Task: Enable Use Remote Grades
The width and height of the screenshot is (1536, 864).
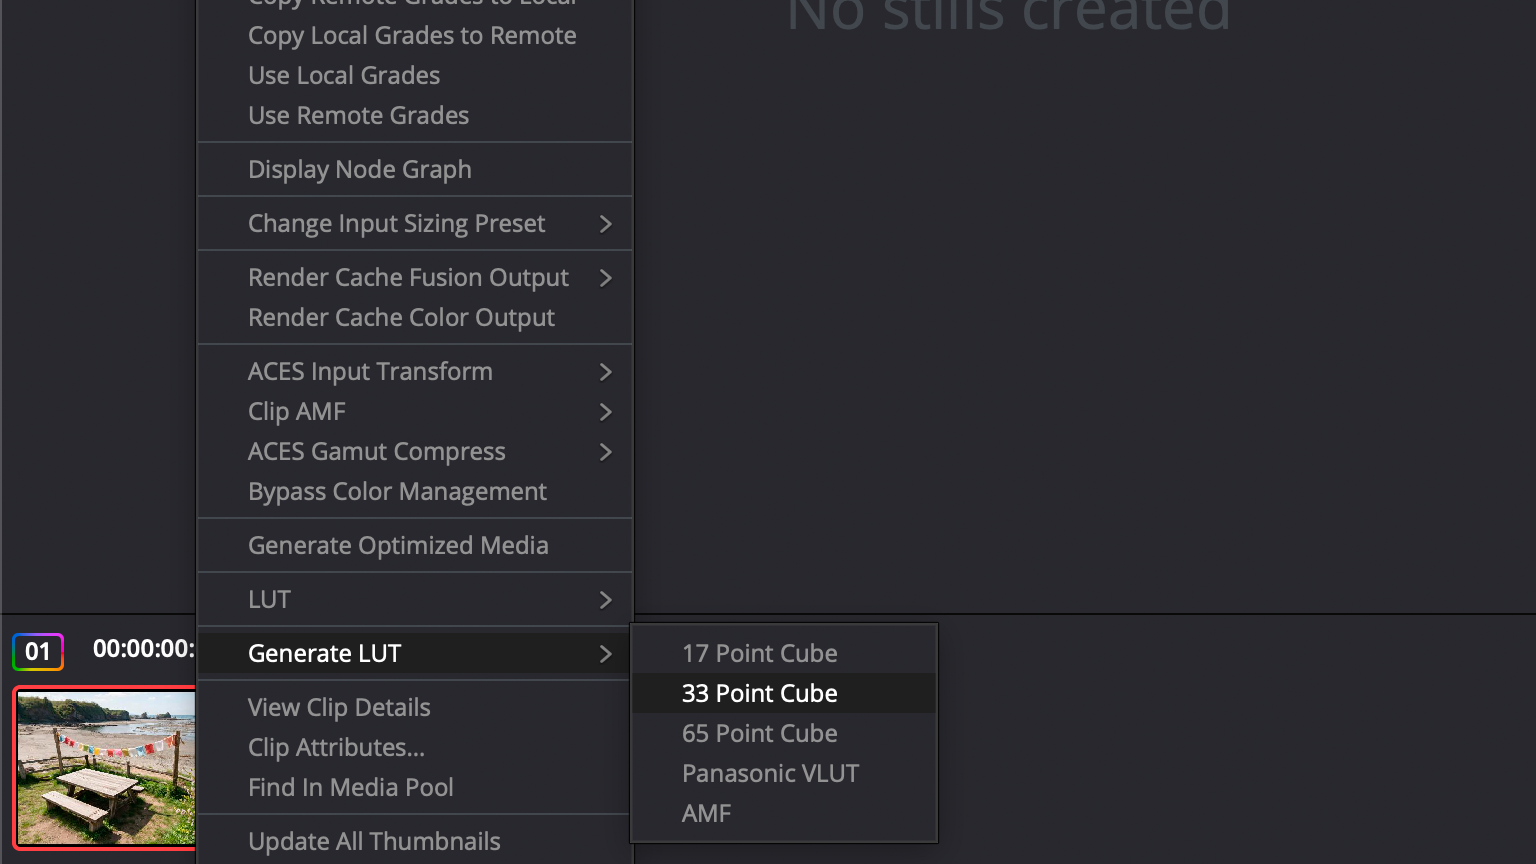Action: (x=358, y=115)
